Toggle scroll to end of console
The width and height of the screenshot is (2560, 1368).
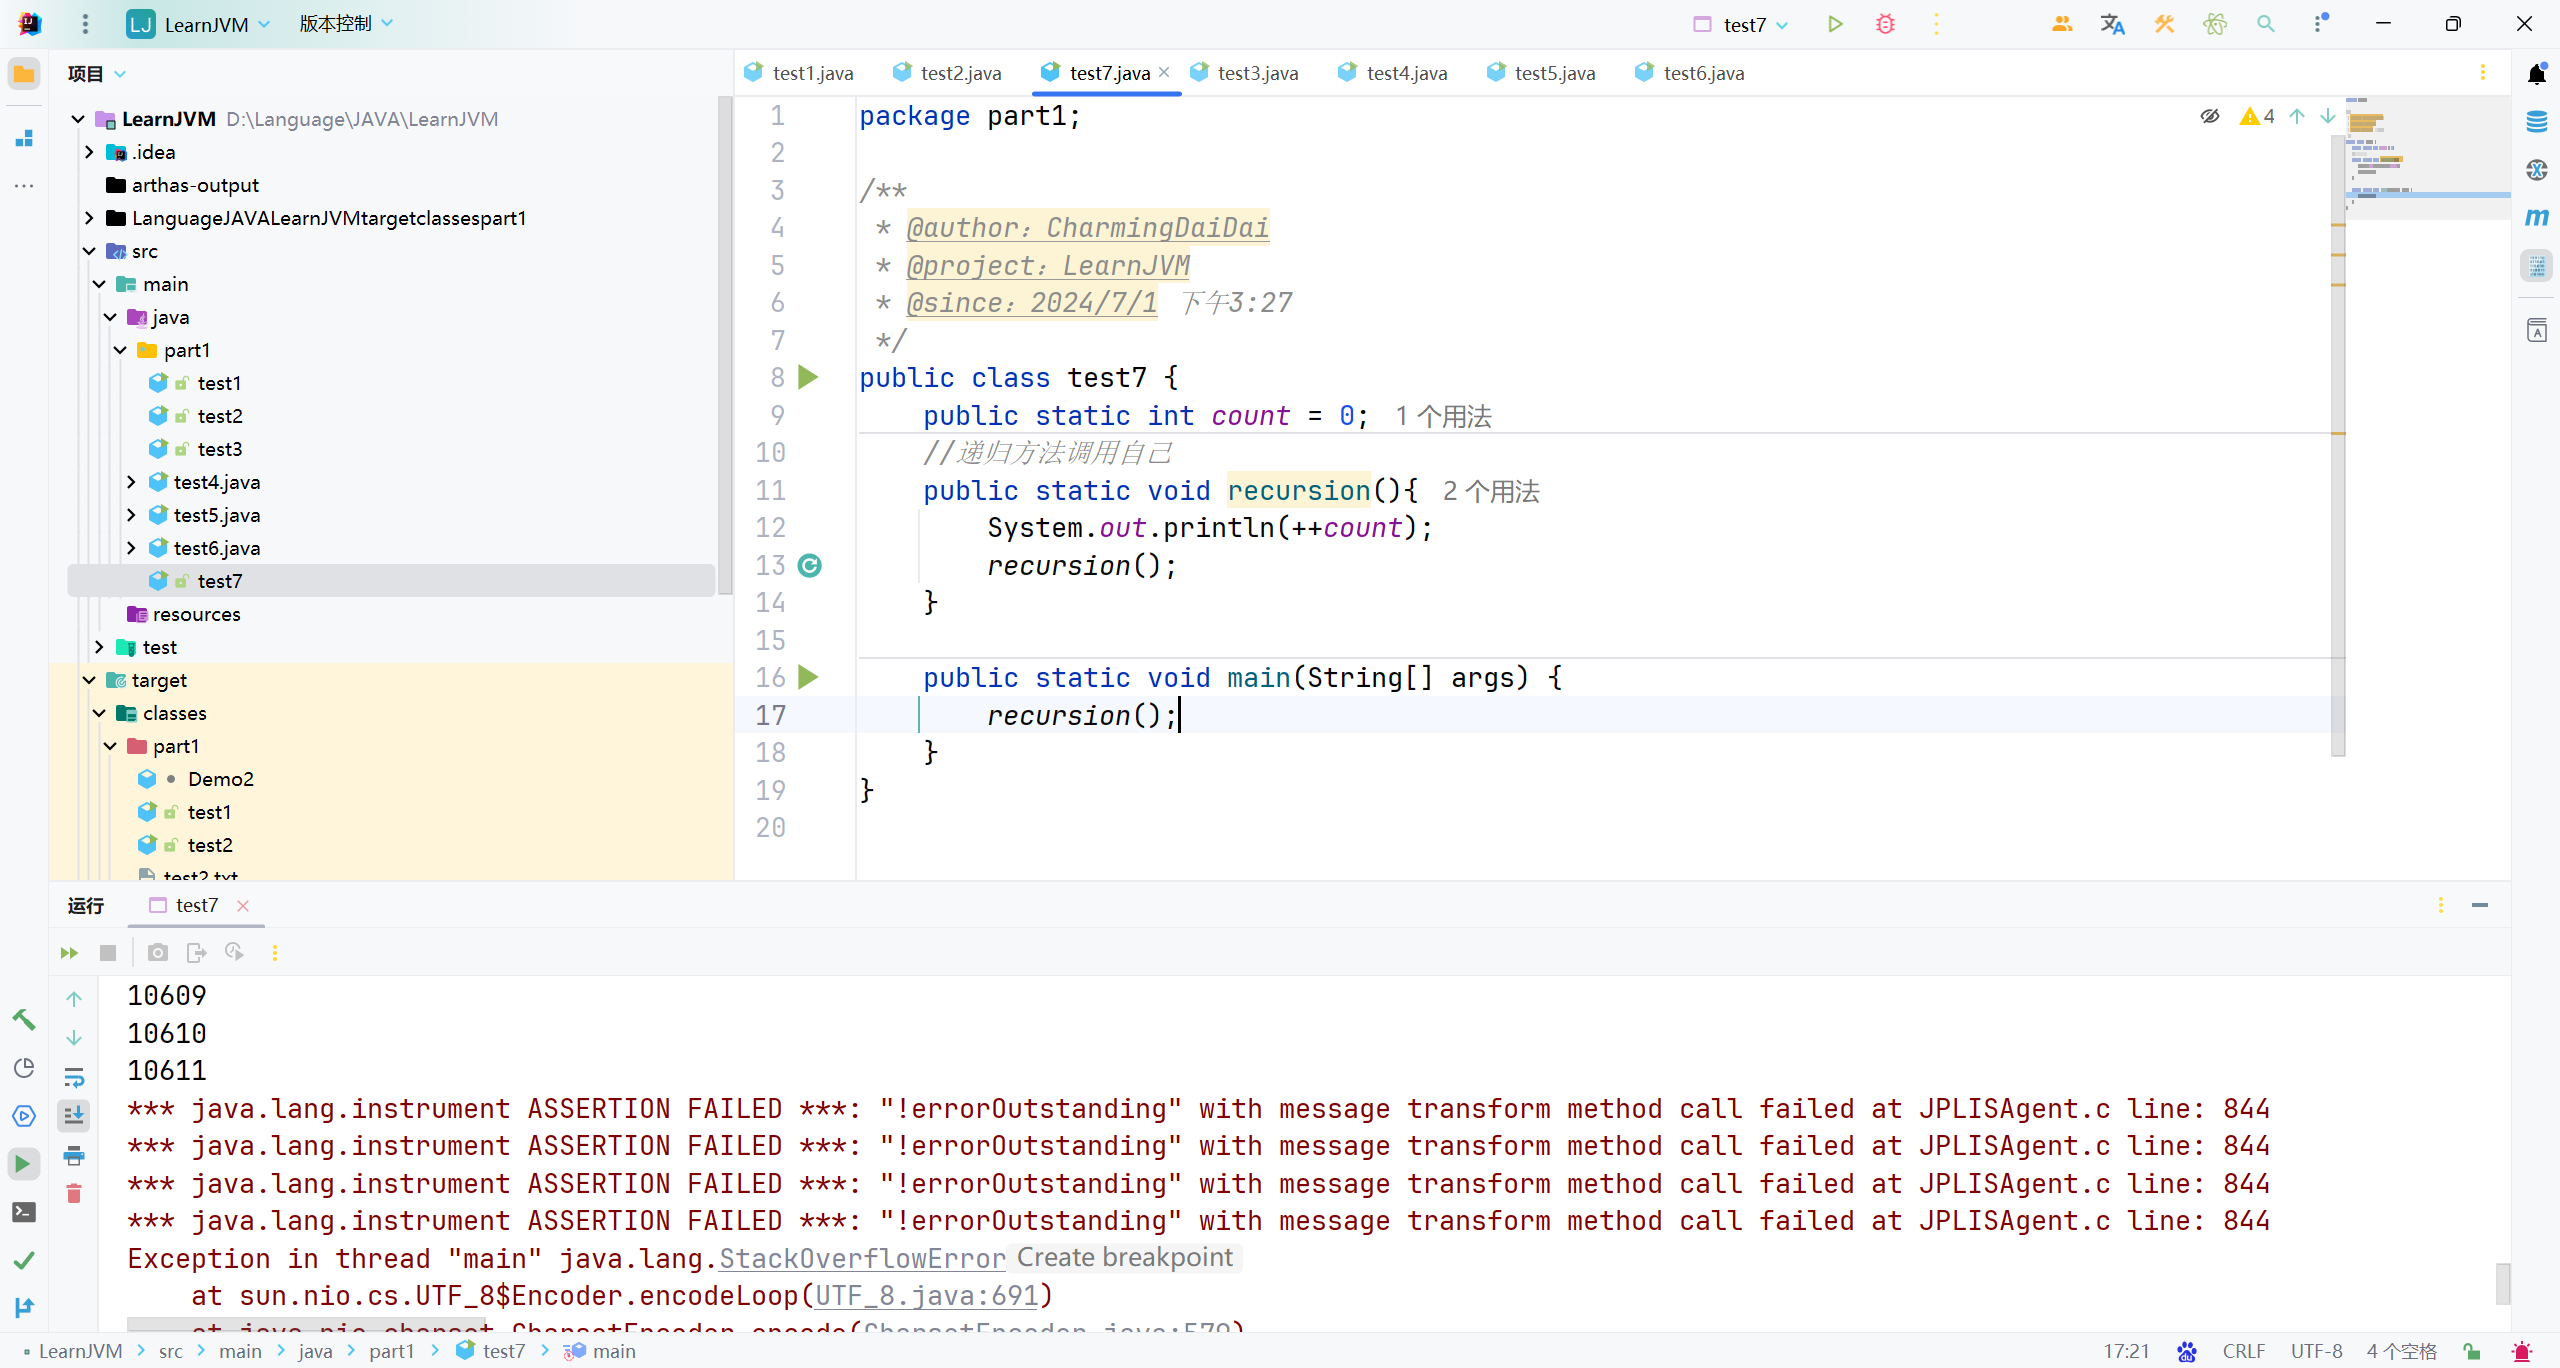click(74, 1115)
